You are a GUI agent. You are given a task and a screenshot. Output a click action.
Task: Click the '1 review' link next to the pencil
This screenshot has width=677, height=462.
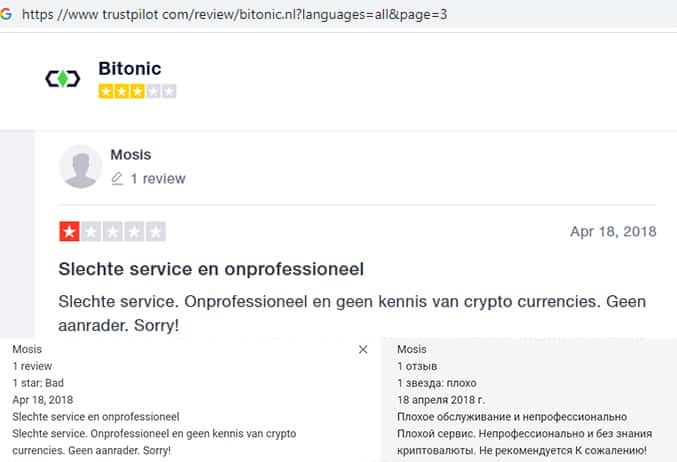158,179
